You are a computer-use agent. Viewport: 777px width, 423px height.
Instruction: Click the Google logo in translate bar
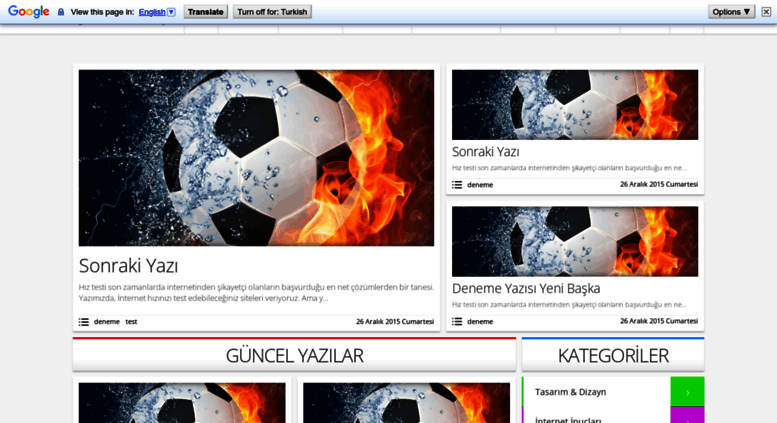(x=28, y=11)
